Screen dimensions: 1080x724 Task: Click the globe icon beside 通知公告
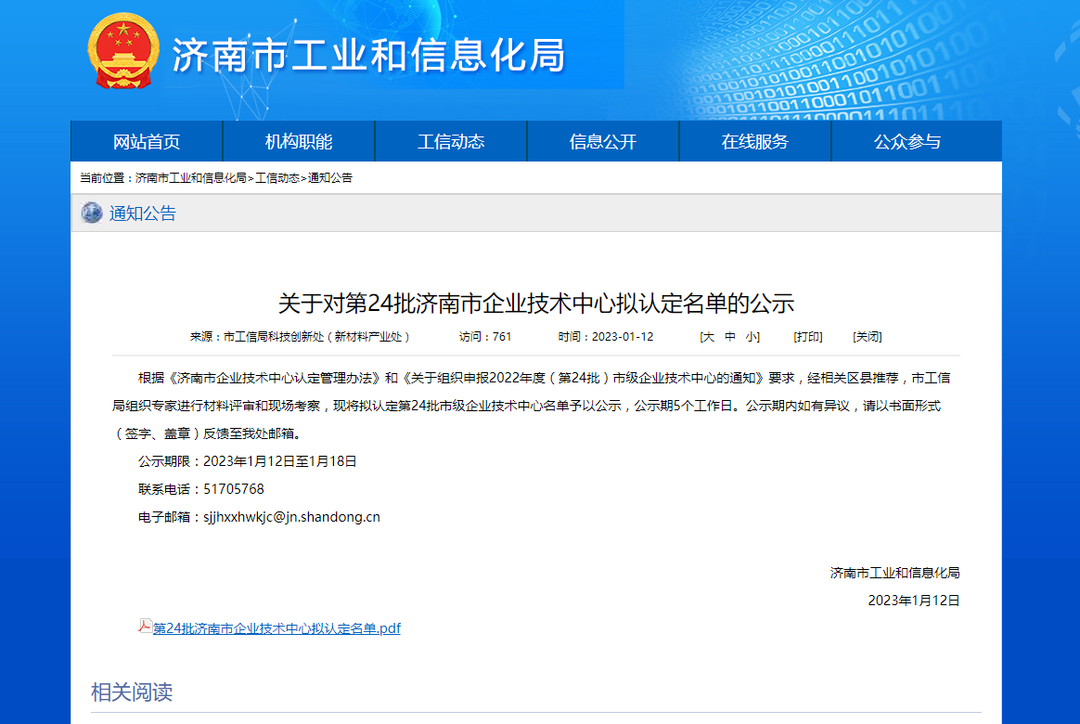pyautogui.click(x=92, y=213)
